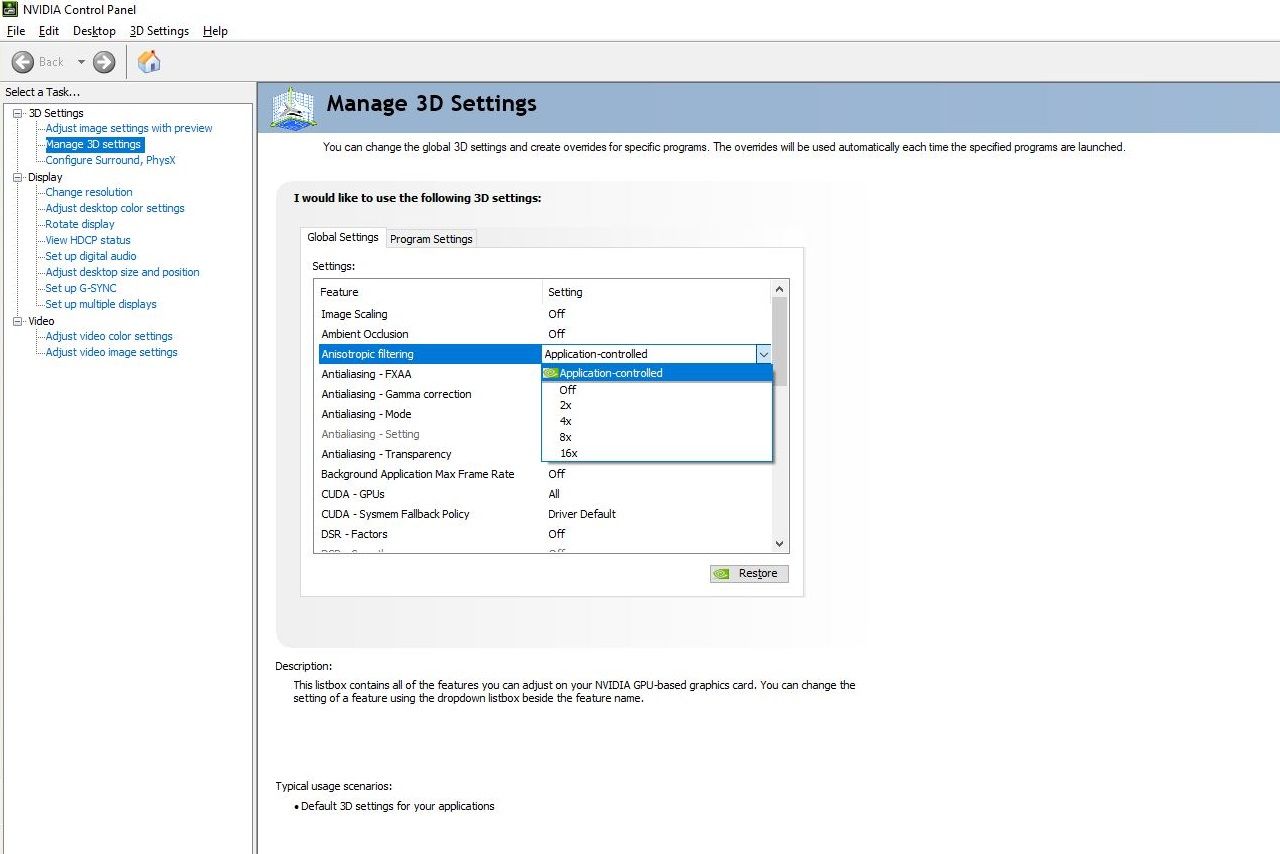This screenshot has width=1280, height=854.
Task: Choose 4x anisotropic filtering
Action: tap(657, 421)
